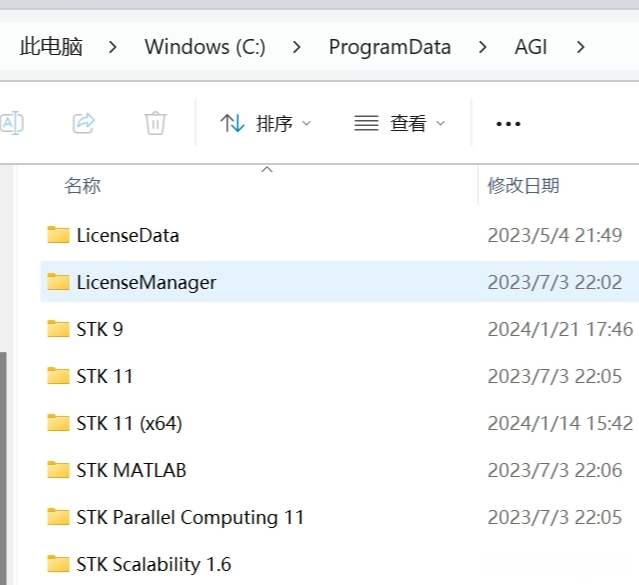Click the rename icon in toolbar
Image resolution: width=639 pixels, height=585 pixels.
point(12,123)
